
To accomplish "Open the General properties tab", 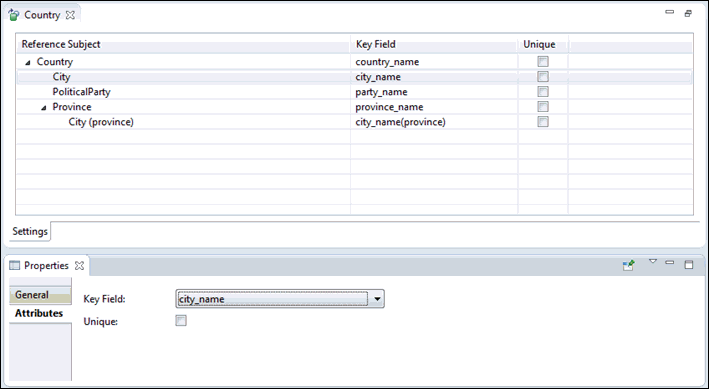I will (x=40, y=295).
